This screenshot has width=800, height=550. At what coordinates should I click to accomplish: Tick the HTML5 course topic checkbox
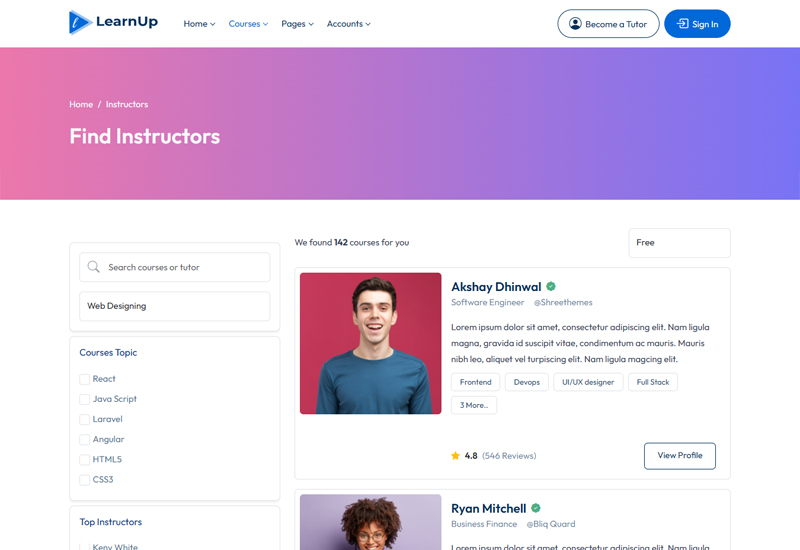pyautogui.click(x=85, y=460)
